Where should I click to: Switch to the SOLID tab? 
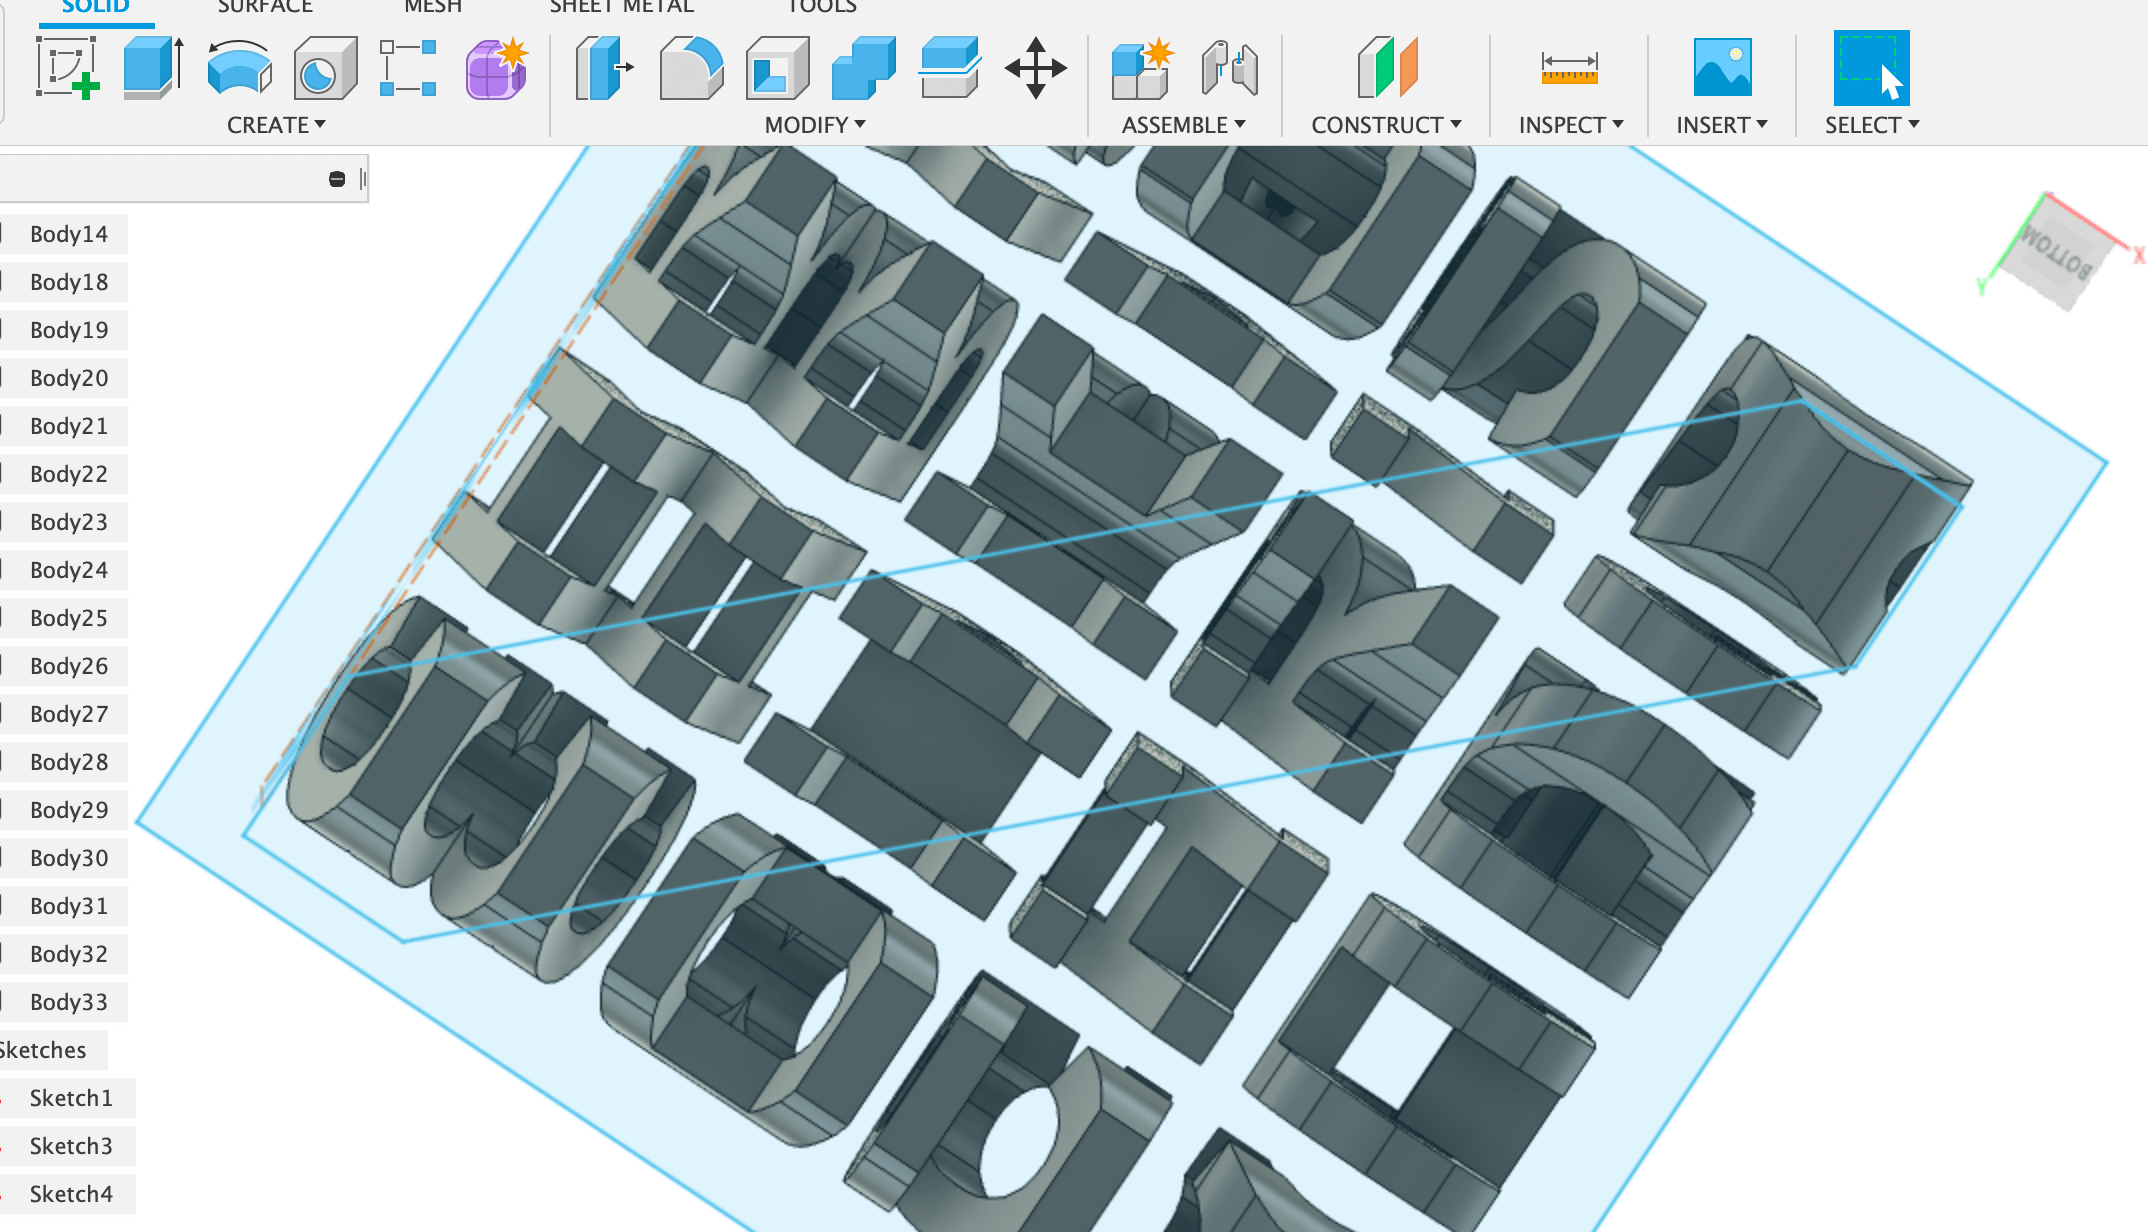(96, 7)
